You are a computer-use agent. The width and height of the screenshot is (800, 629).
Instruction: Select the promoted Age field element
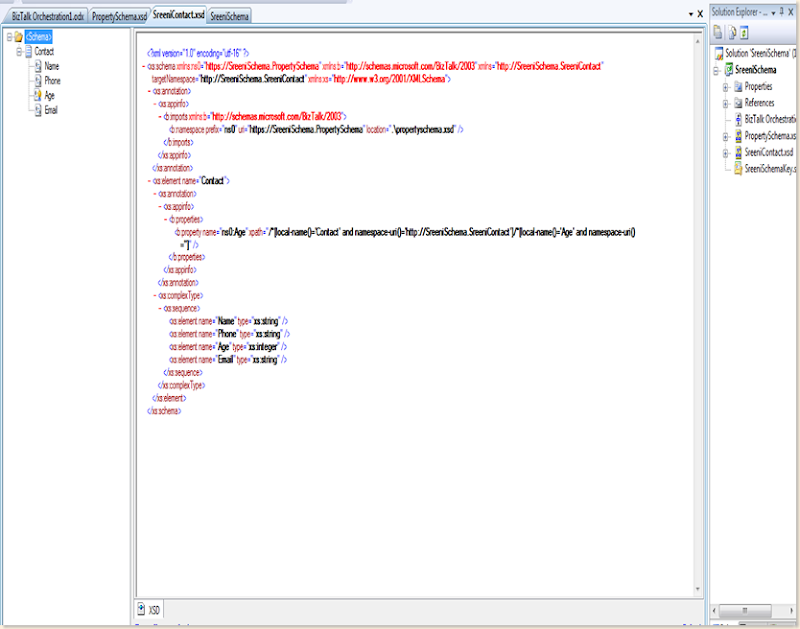(49, 95)
